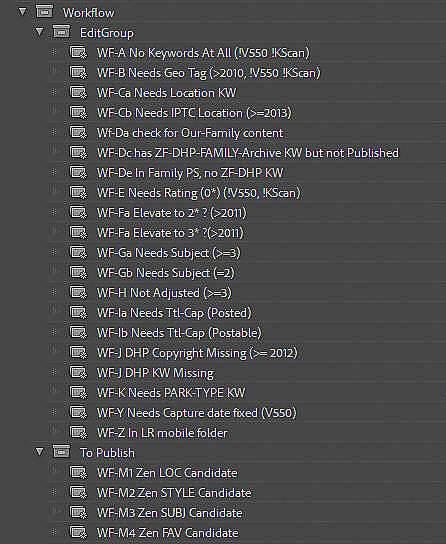Click smart collection icon for WF-A No Keywords
Screen dimensions: 446x544
tap(78, 53)
